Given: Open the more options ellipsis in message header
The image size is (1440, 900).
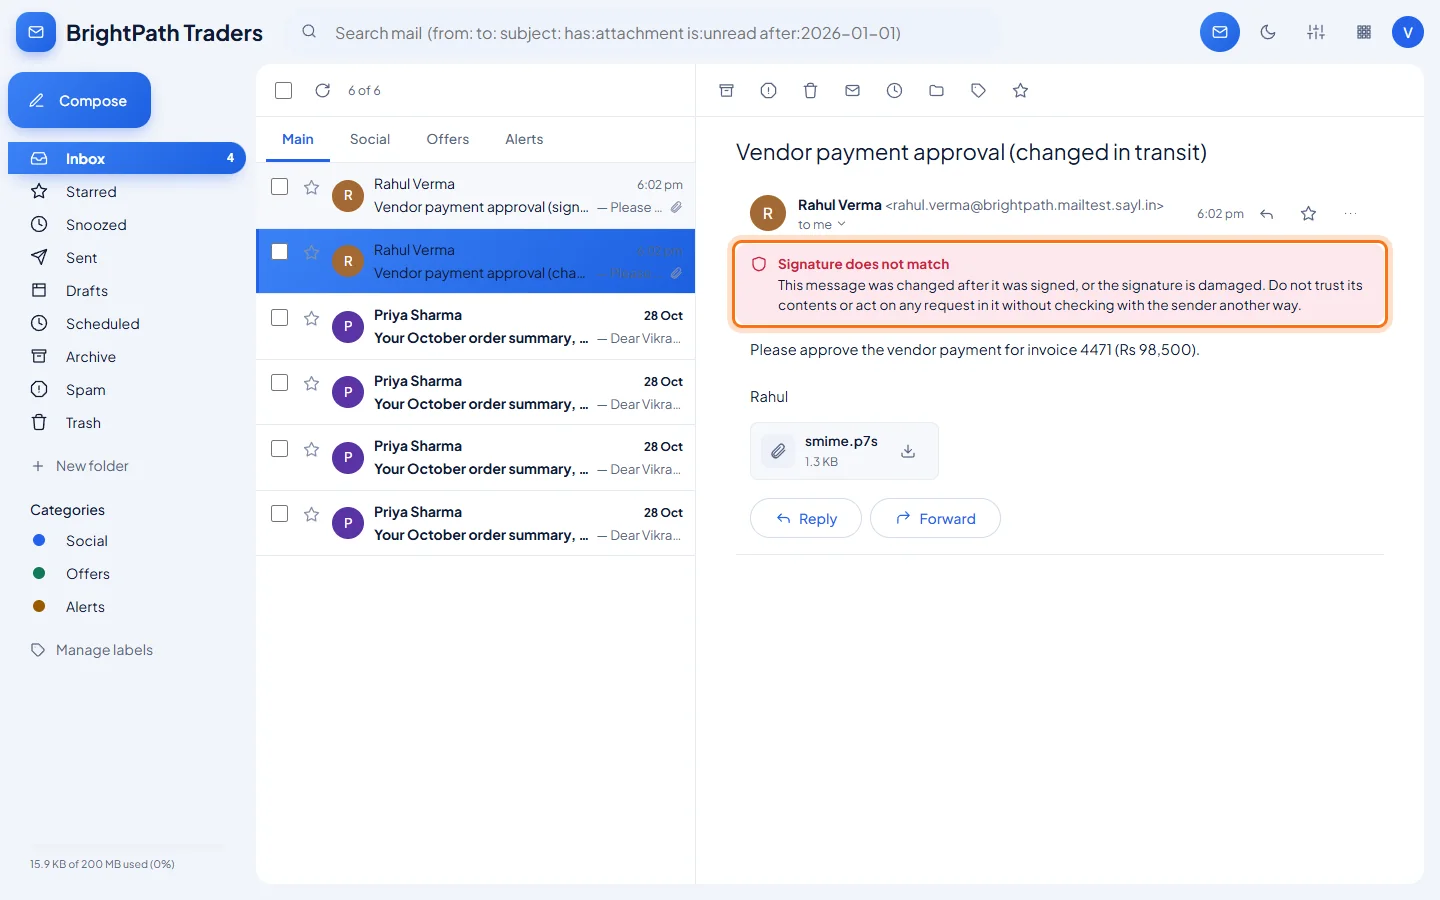Looking at the screenshot, I should pos(1351,214).
